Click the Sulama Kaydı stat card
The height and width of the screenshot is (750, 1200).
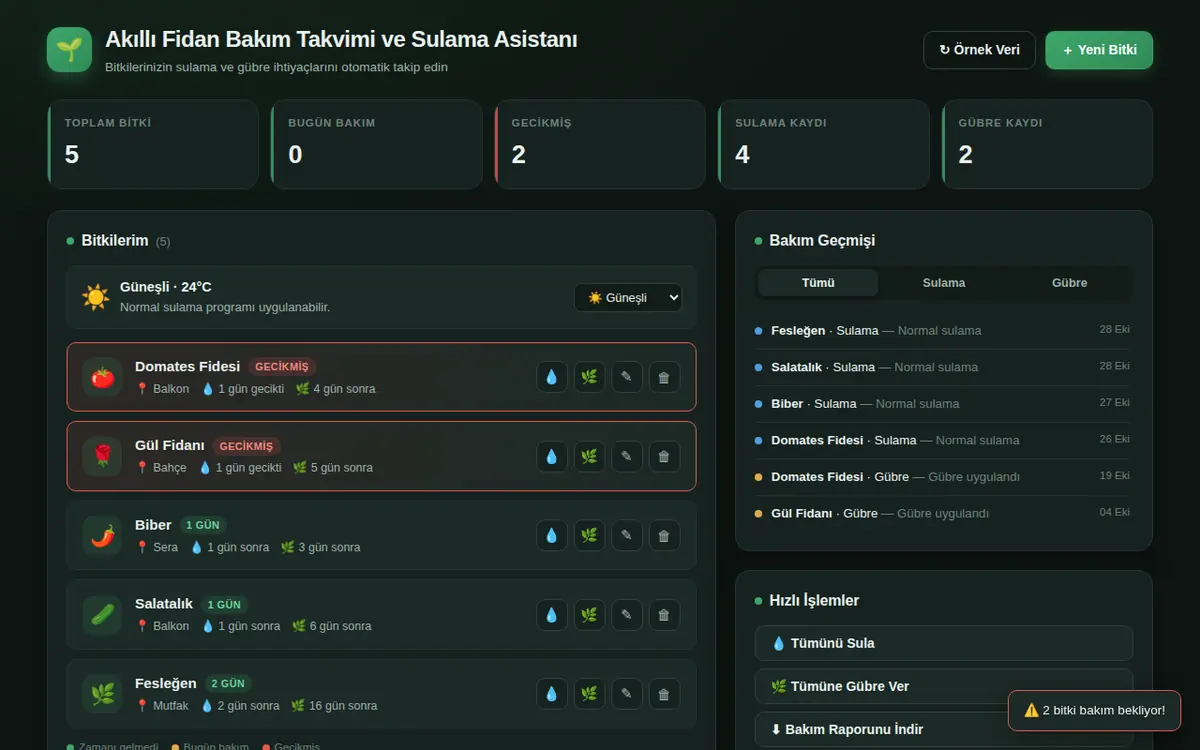point(824,144)
